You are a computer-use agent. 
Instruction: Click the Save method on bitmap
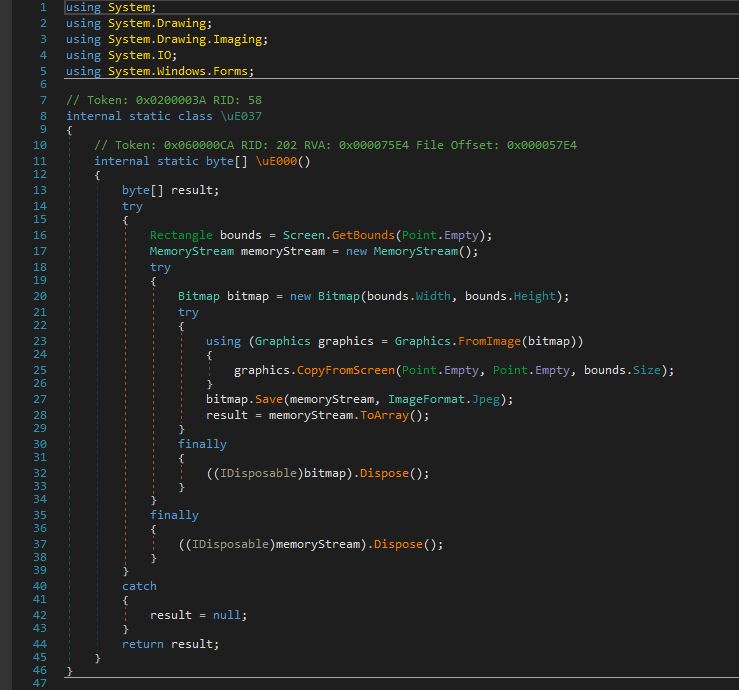[269, 399]
